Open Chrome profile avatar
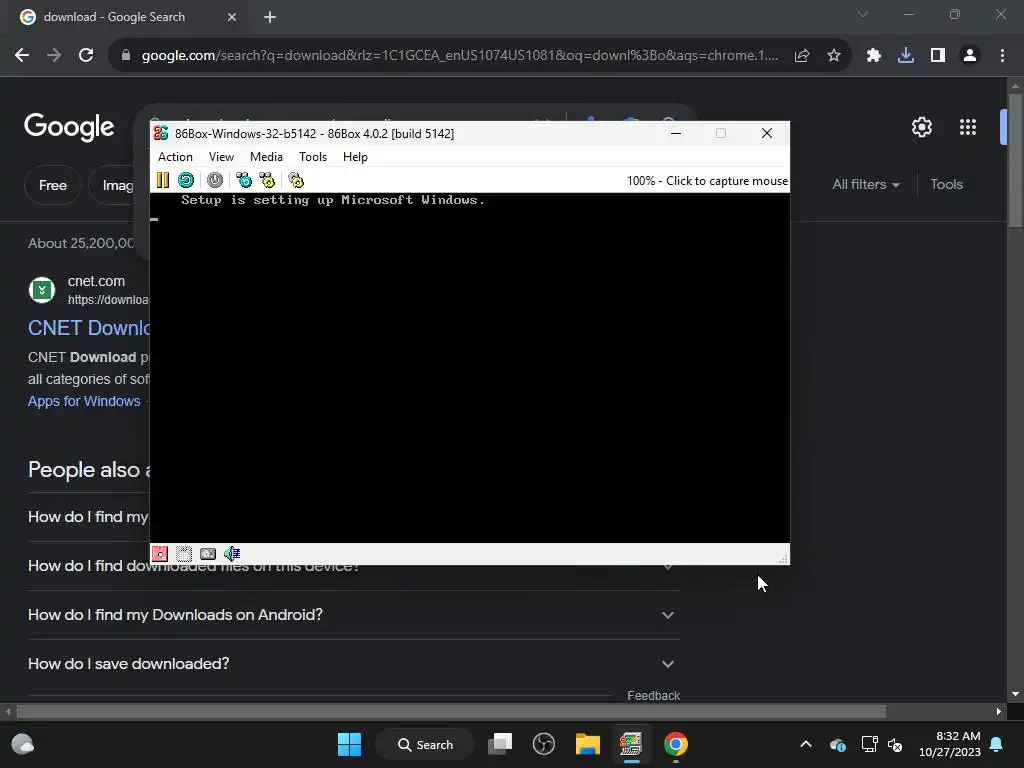The image size is (1024, 768). pyautogui.click(x=970, y=56)
